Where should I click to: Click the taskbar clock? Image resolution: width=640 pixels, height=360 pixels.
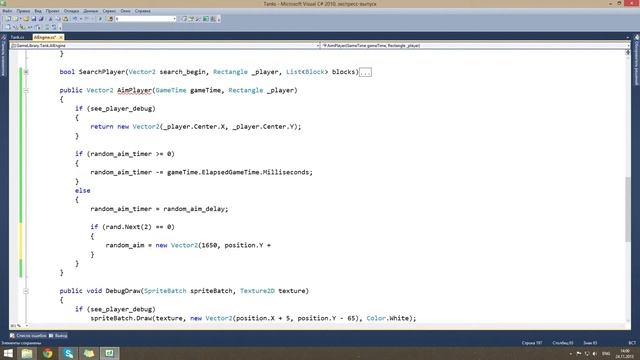tap(624, 353)
